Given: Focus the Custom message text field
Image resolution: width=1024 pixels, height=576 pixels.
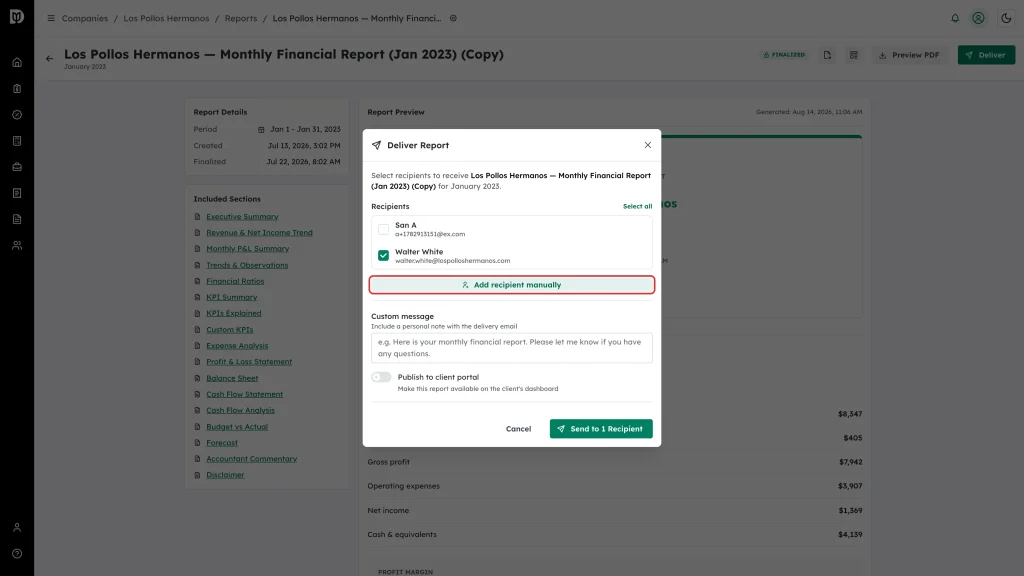Looking at the screenshot, I should pos(512,348).
